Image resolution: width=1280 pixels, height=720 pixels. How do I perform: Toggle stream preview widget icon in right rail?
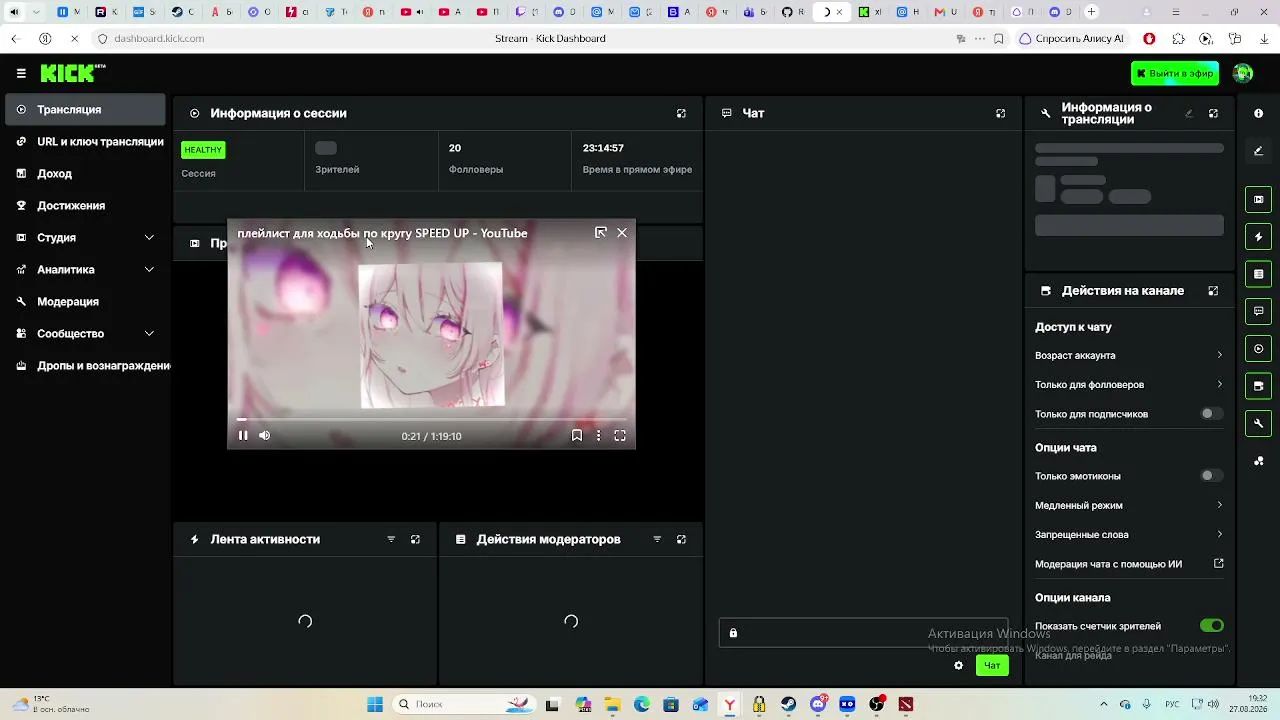pyautogui.click(x=1259, y=199)
